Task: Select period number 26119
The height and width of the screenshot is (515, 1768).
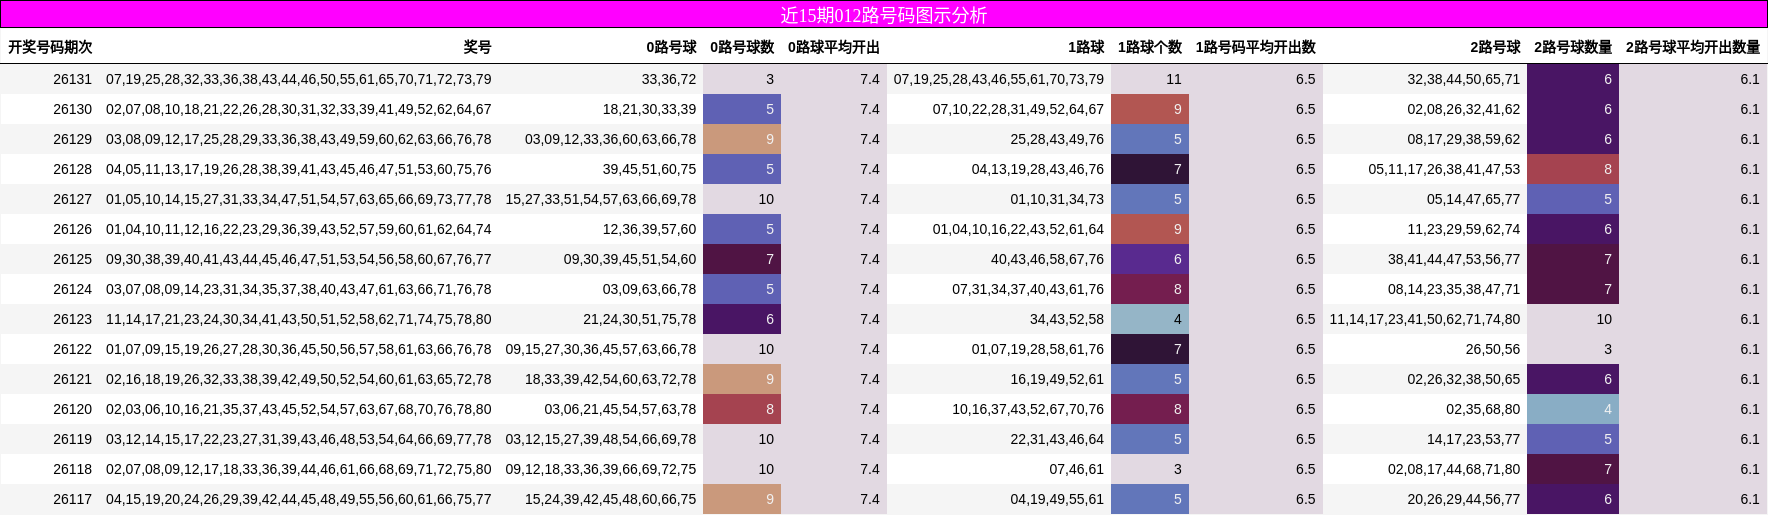Action: 72,439
